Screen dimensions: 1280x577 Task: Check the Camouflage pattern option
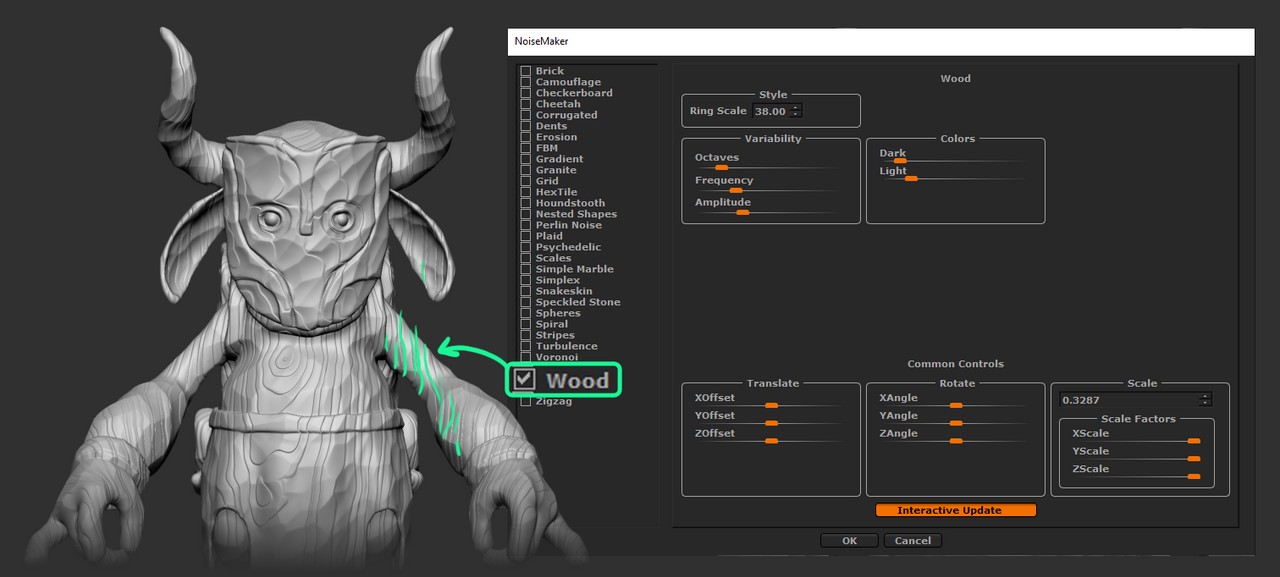526,82
